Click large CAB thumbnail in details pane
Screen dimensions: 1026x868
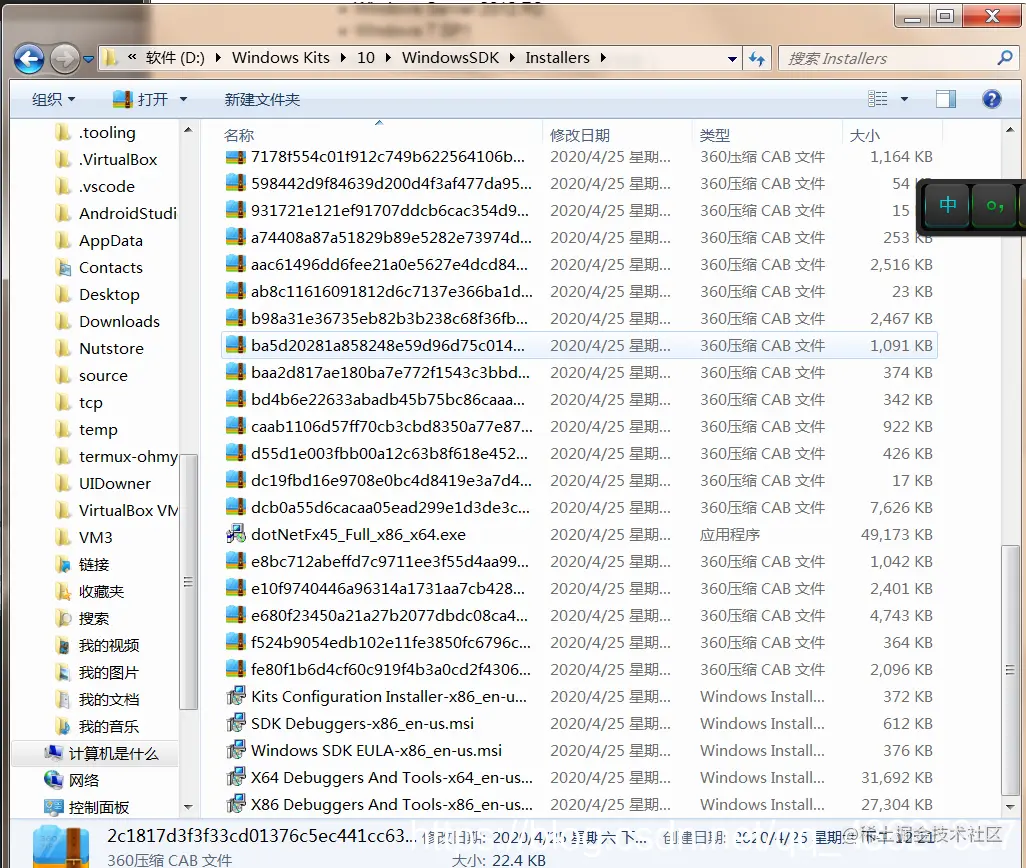pos(61,847)
